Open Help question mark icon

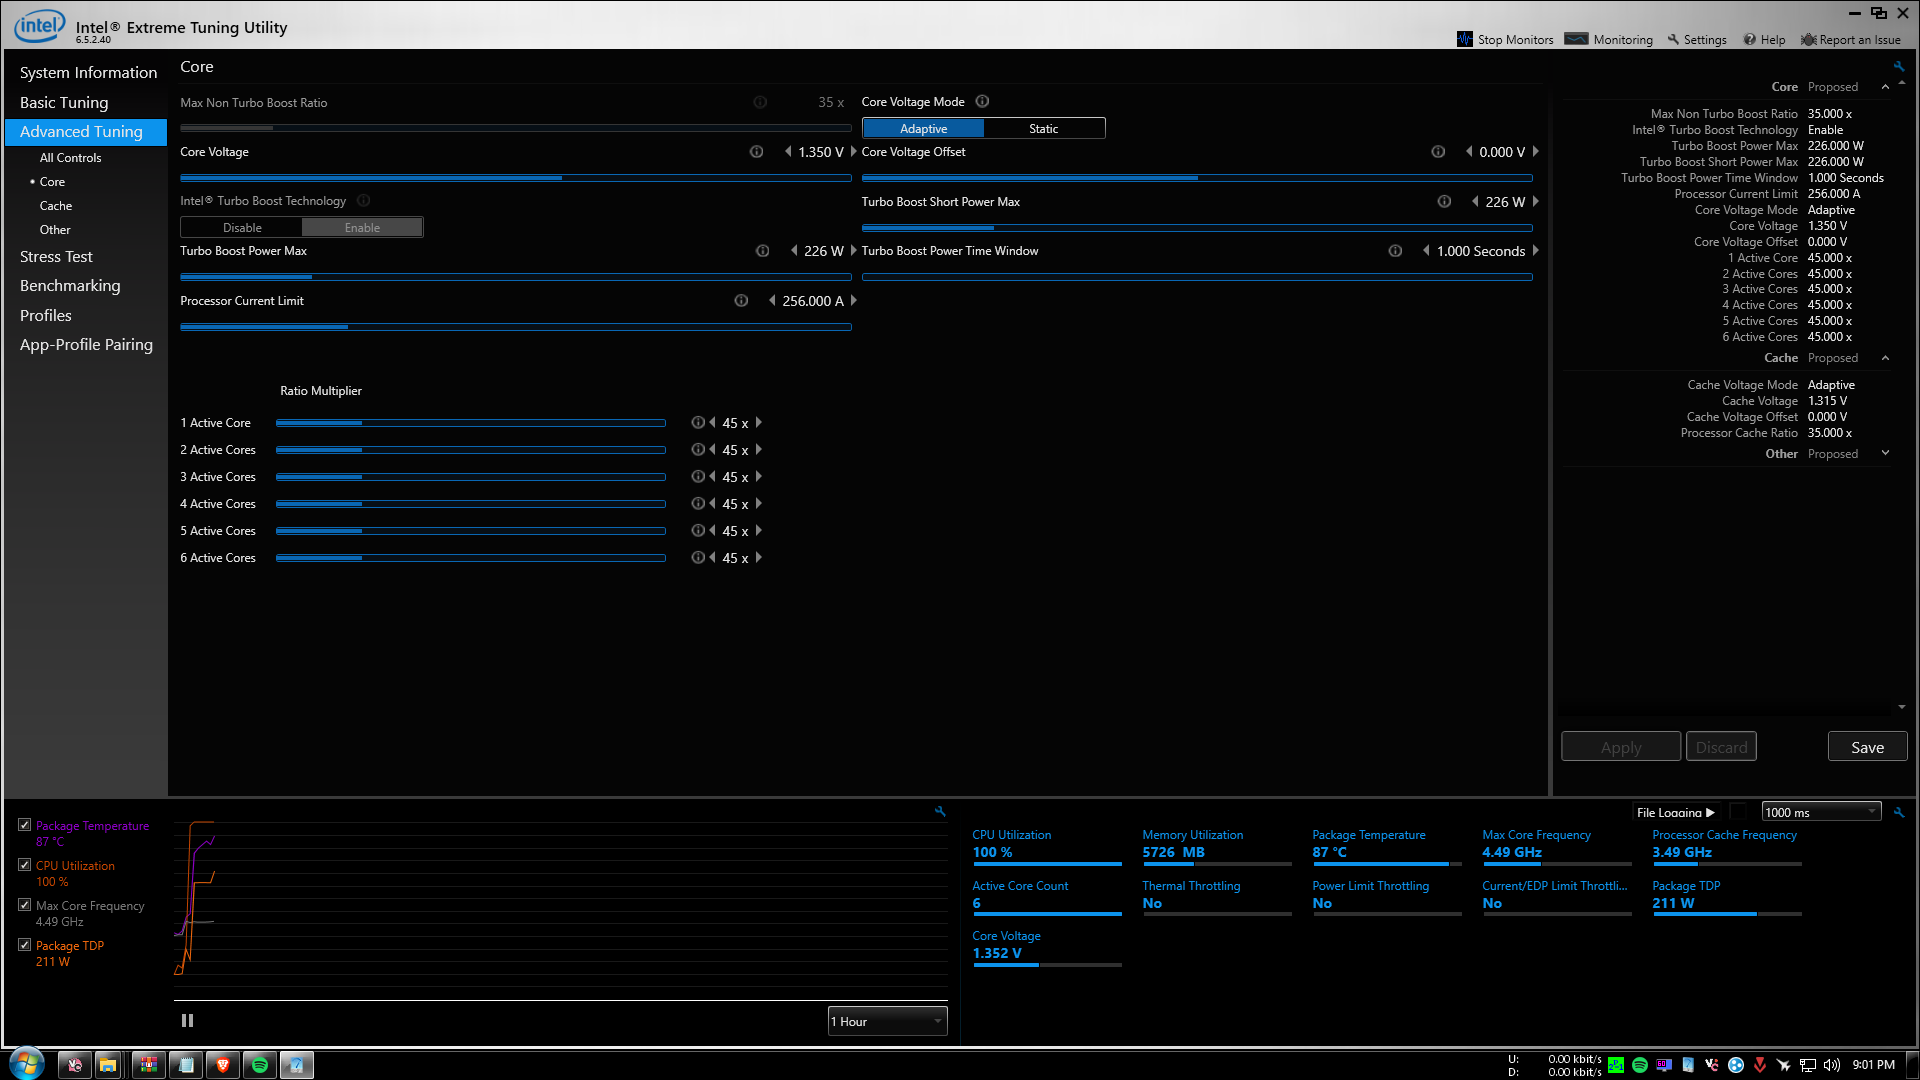1749,40
